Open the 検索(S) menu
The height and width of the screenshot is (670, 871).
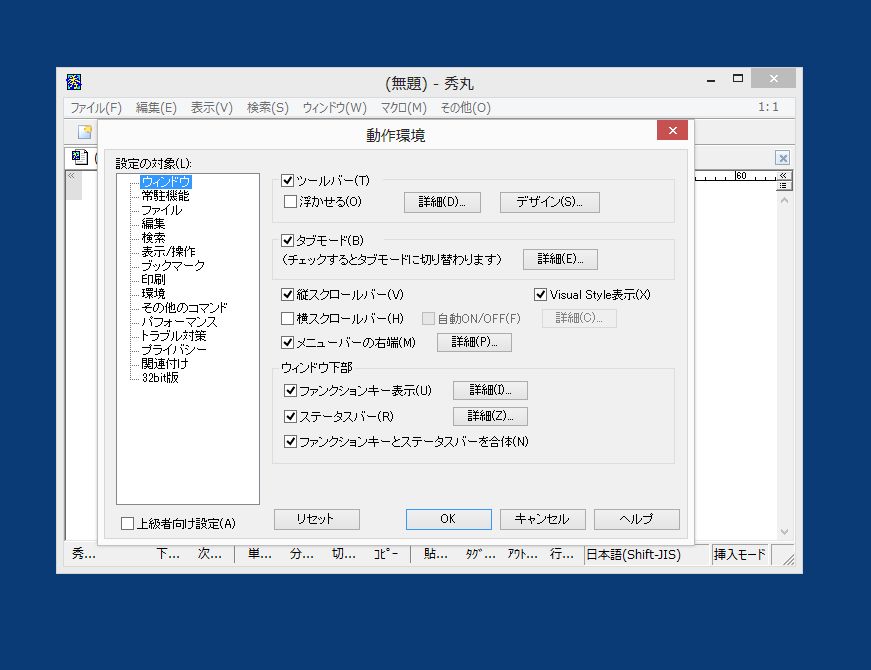(x=268, y=108)
